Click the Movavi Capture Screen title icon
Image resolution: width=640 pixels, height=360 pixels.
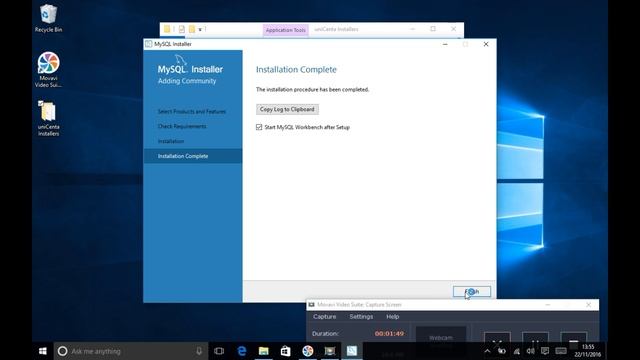click(x=311, y=305)
